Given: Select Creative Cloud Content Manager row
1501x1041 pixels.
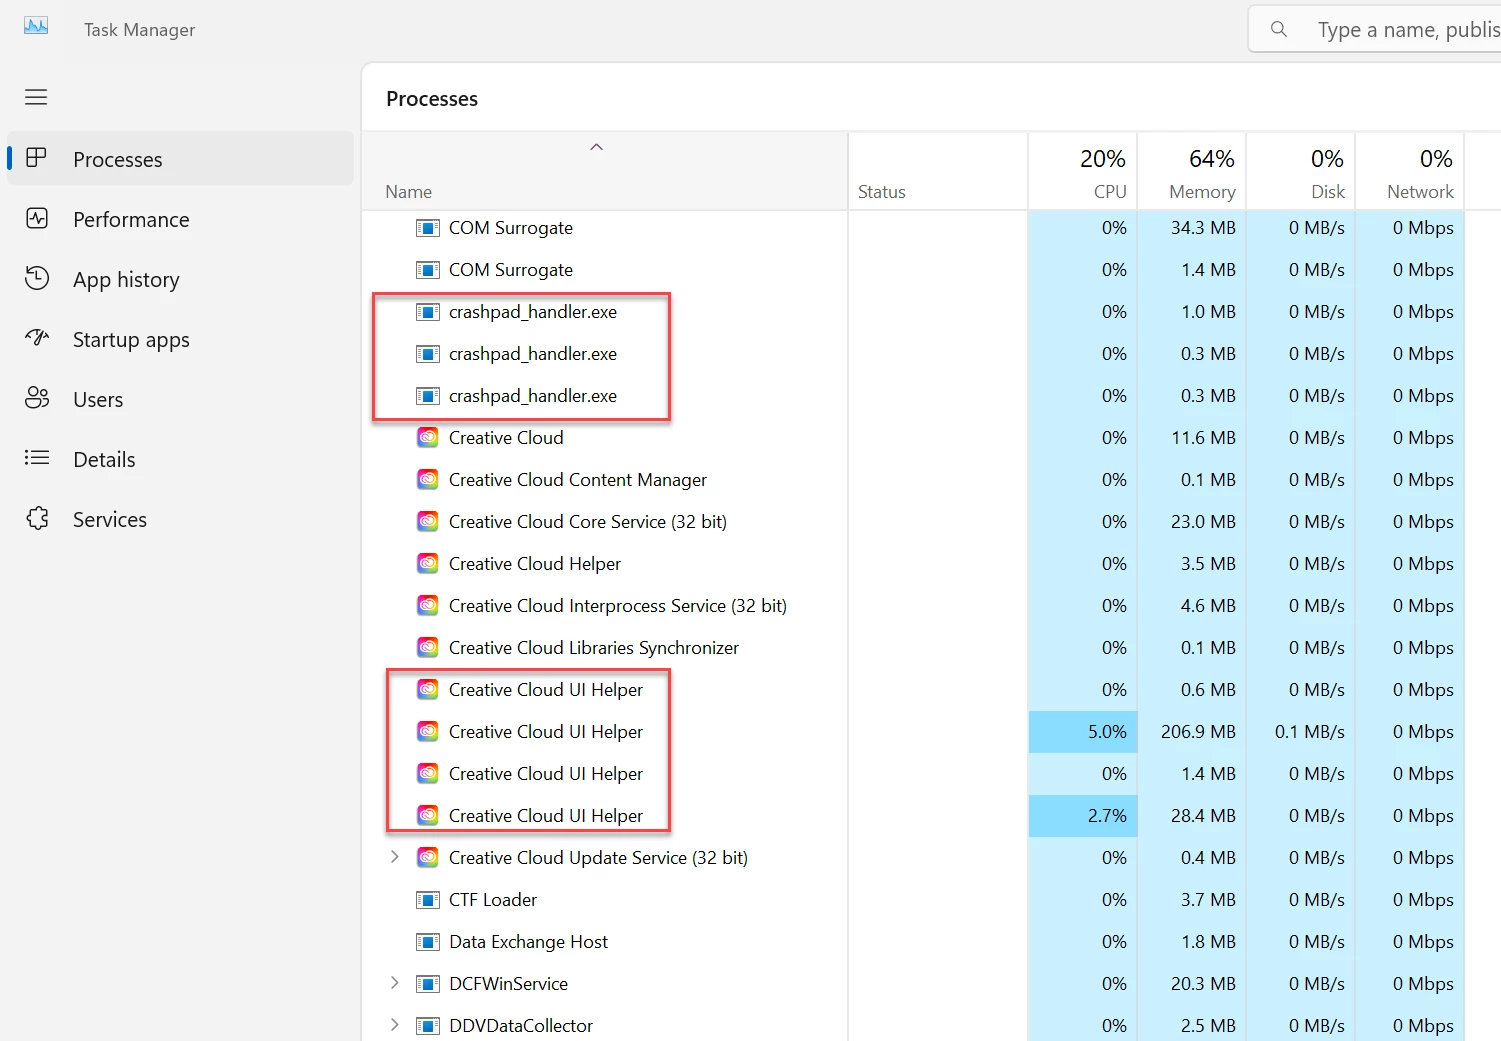Looking at the screenshot, I should 578,480.
